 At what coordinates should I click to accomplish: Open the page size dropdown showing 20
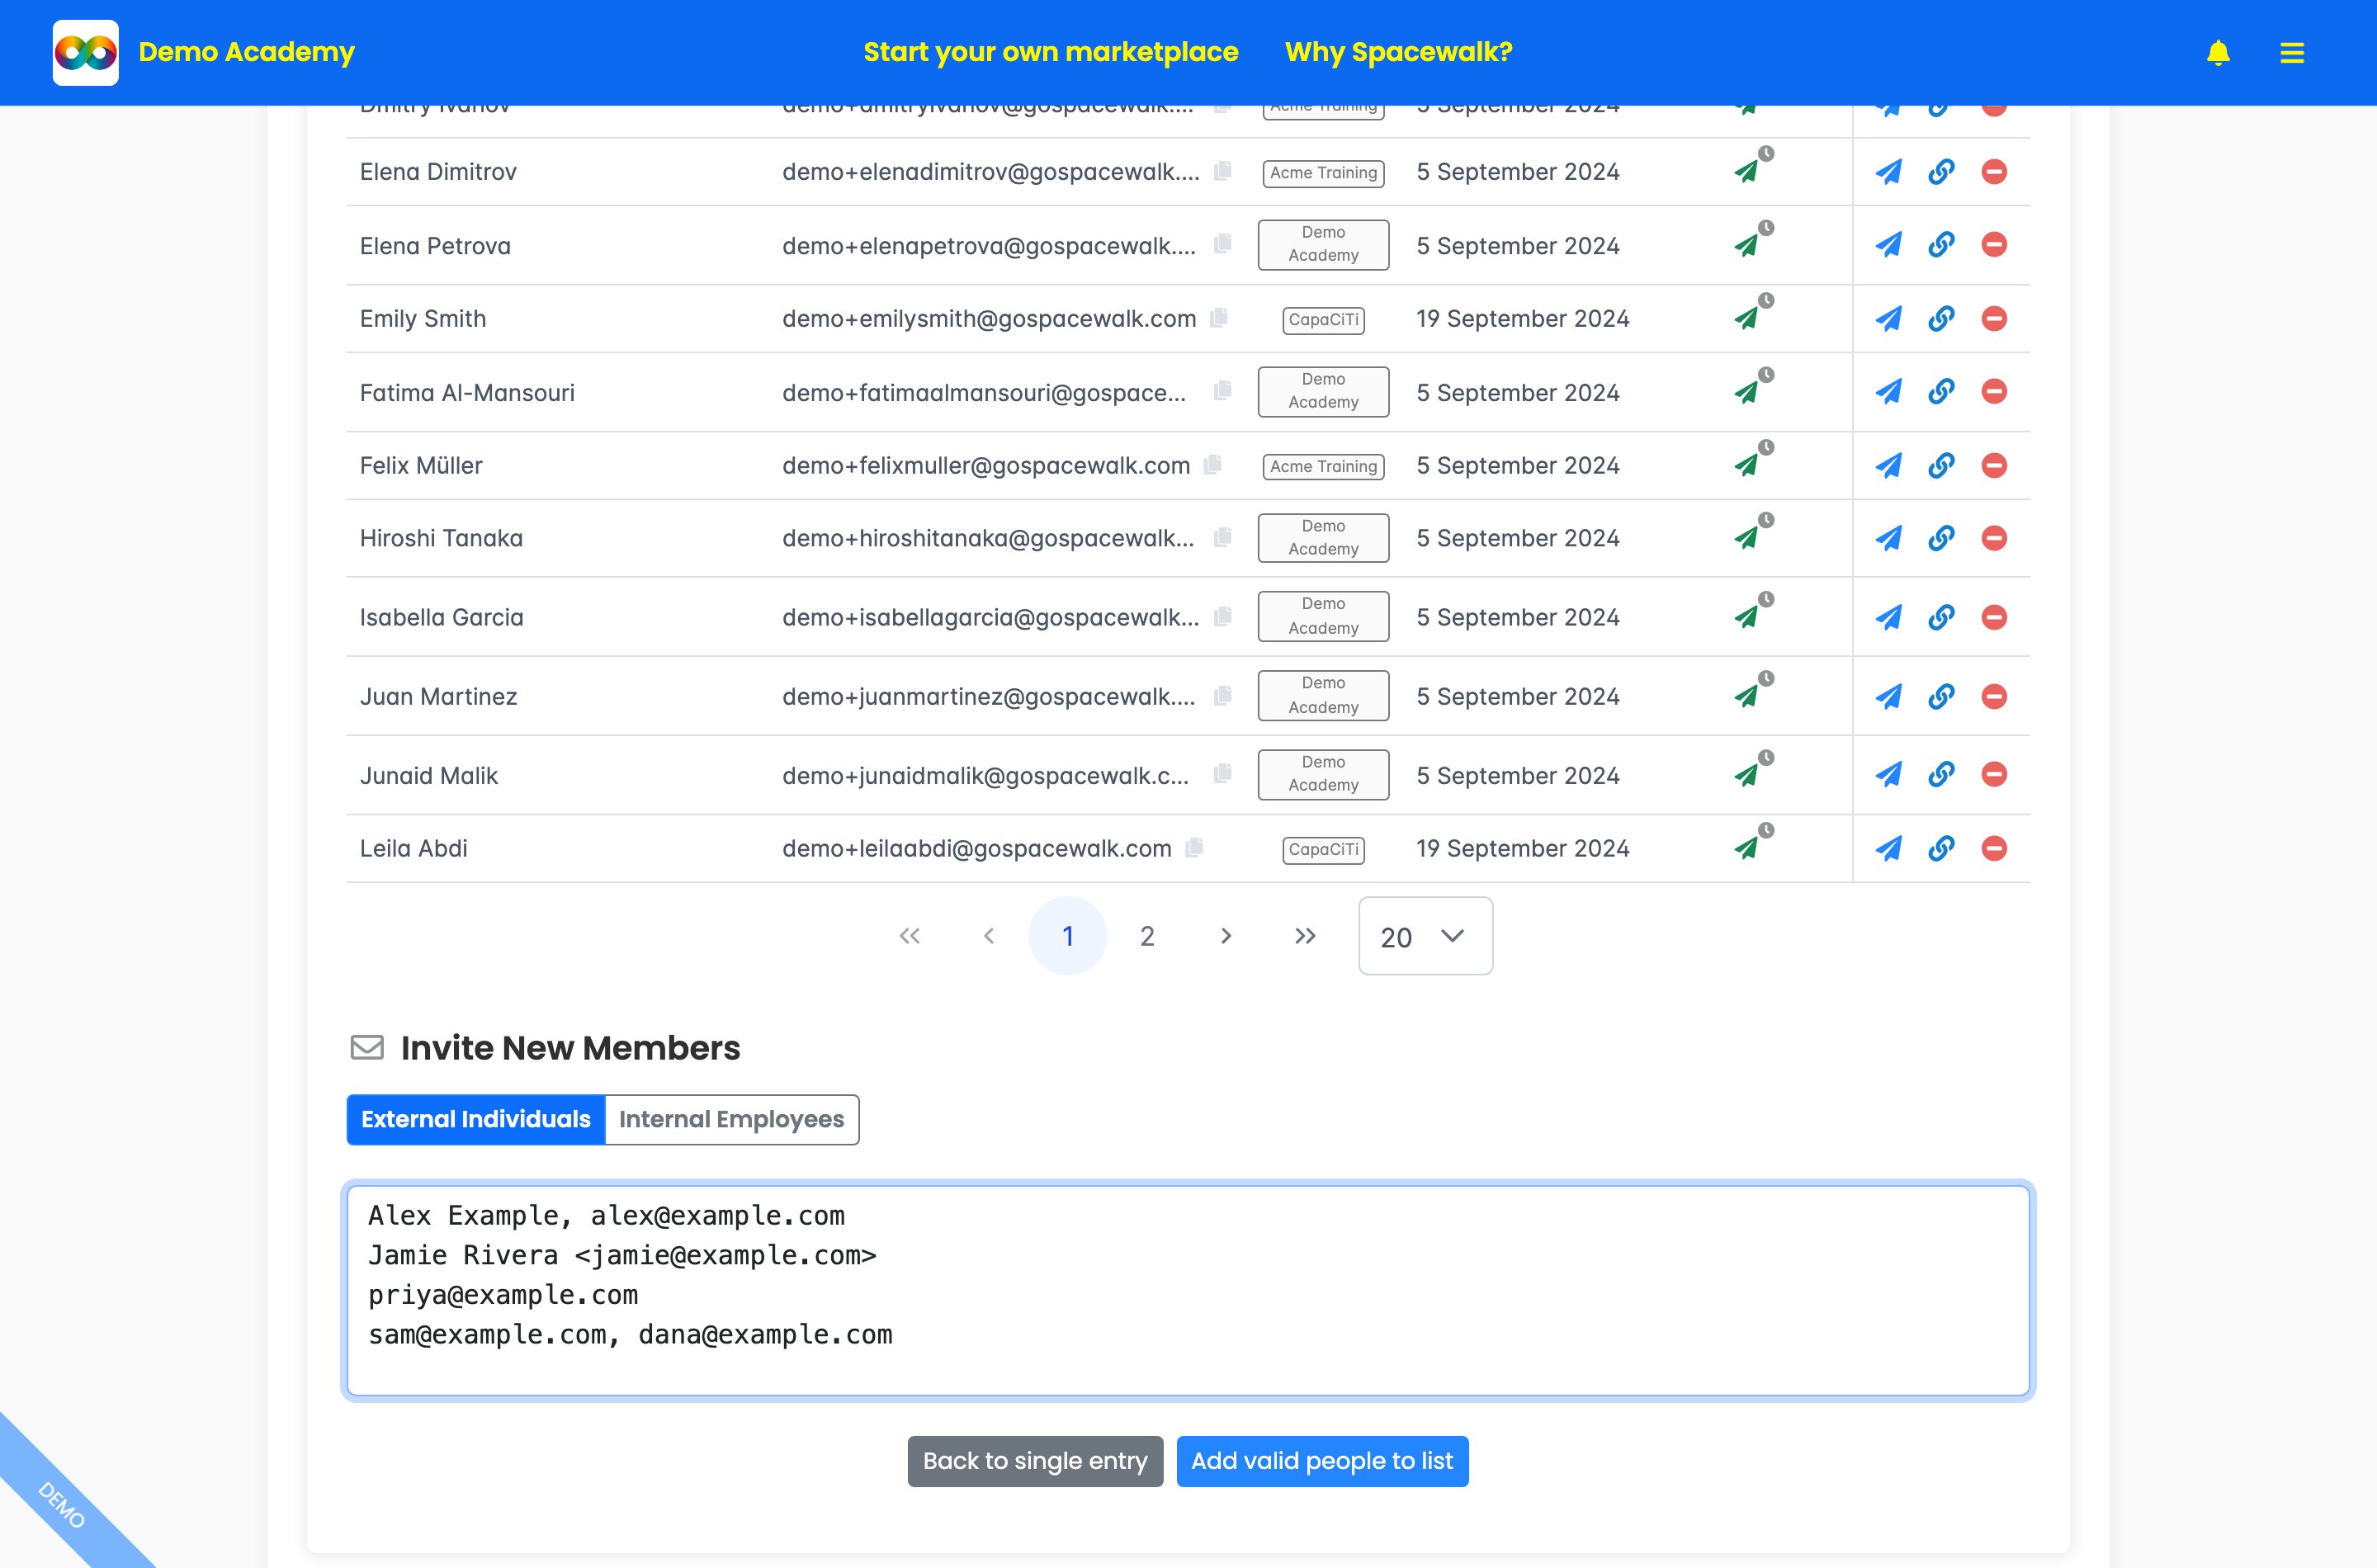point(1425,936)
